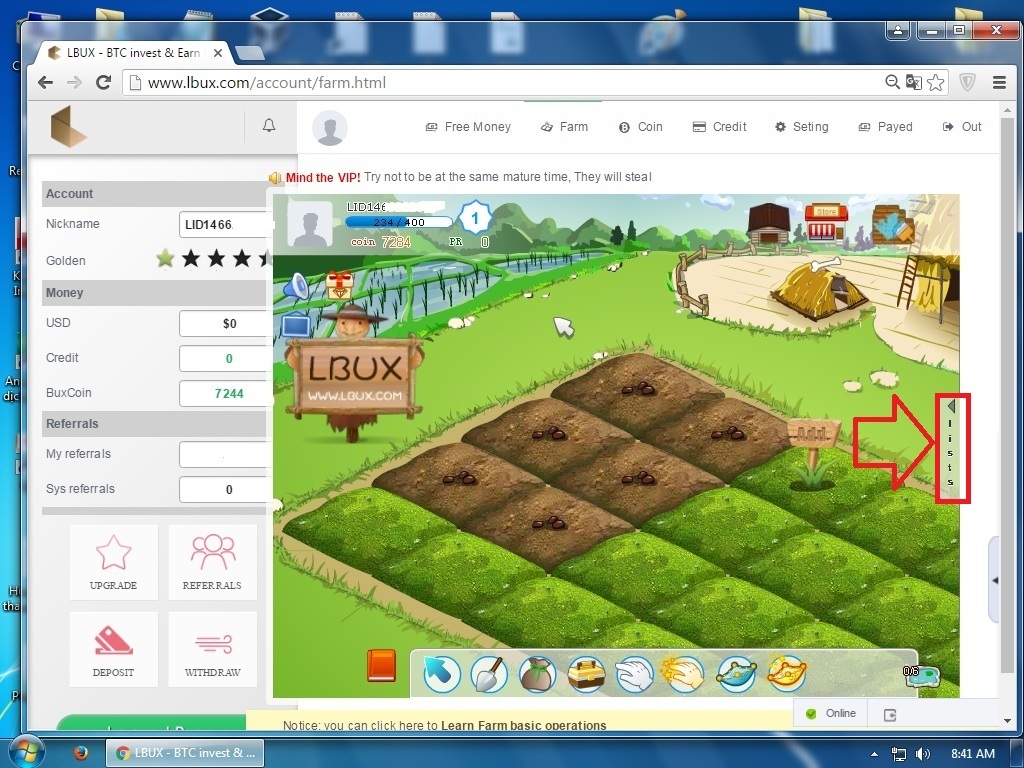Open the Chrome hamburger menu
This screenshot has width=1024, height=768.
[999, 82]
